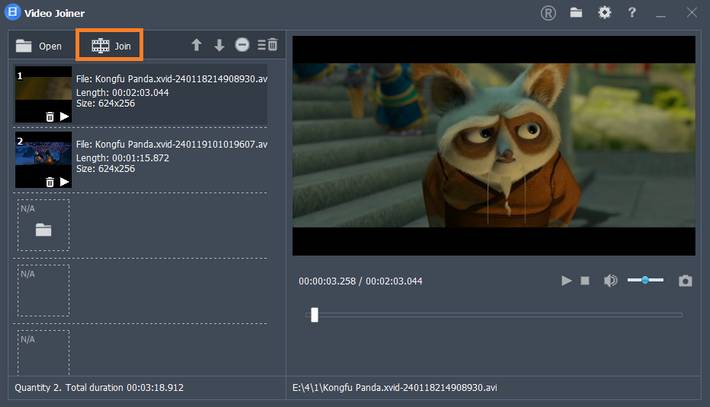The height and width of the screenshot is (407, 710).
Task: Select the thumbnail of clip 2
Action: [43, 159]
